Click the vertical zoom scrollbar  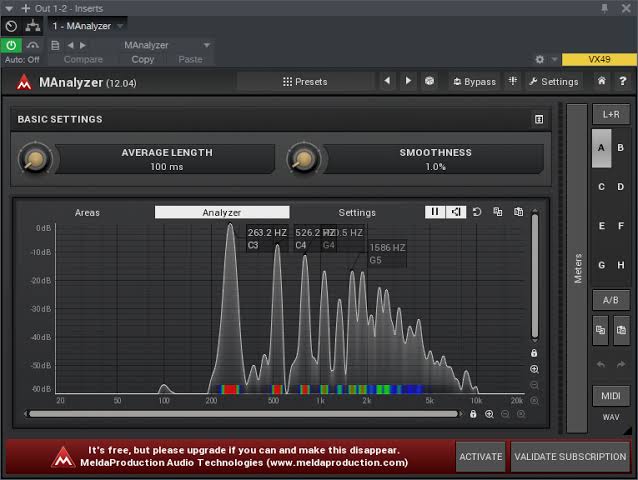tap(535, 276)
